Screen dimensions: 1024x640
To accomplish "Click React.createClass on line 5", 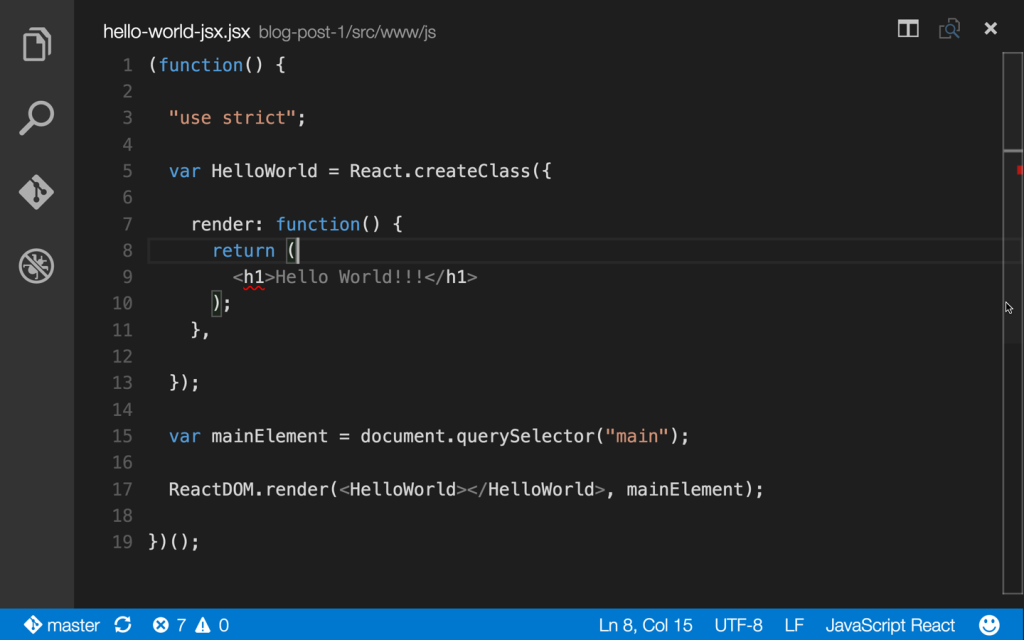I will click(440, 171).
